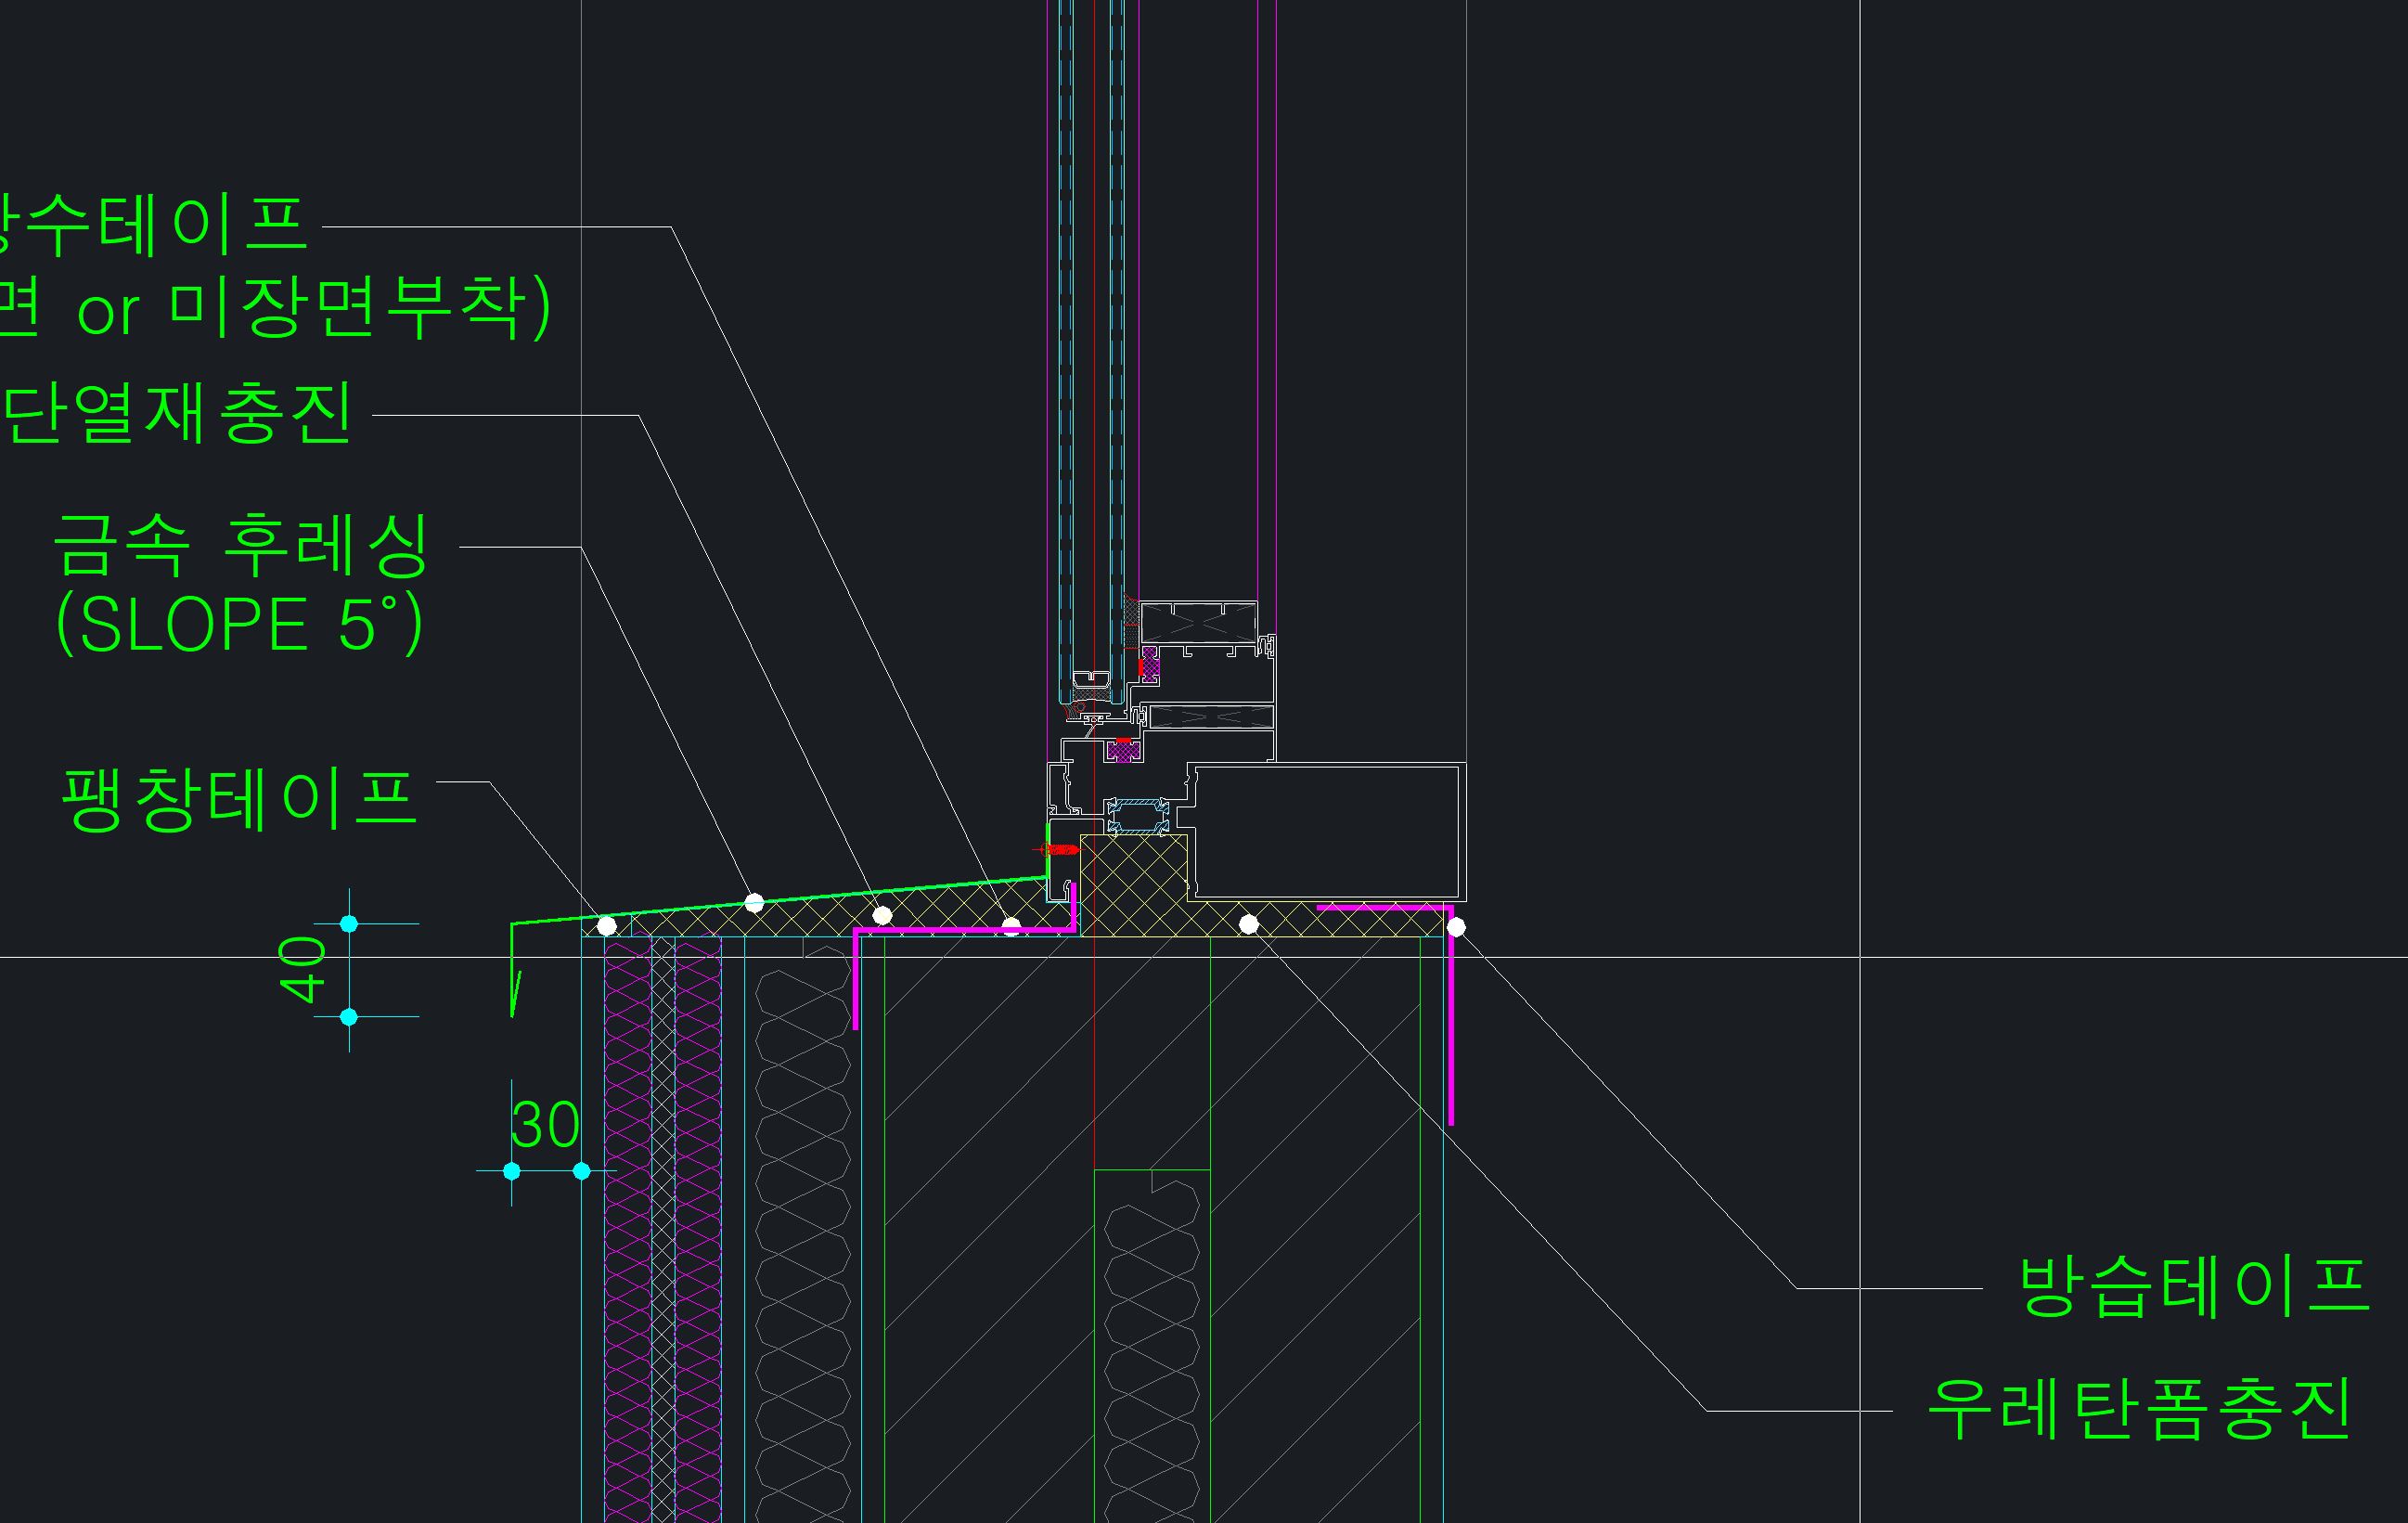Click the left cyan node of the 30 dimension

(x=512, y=1171)
